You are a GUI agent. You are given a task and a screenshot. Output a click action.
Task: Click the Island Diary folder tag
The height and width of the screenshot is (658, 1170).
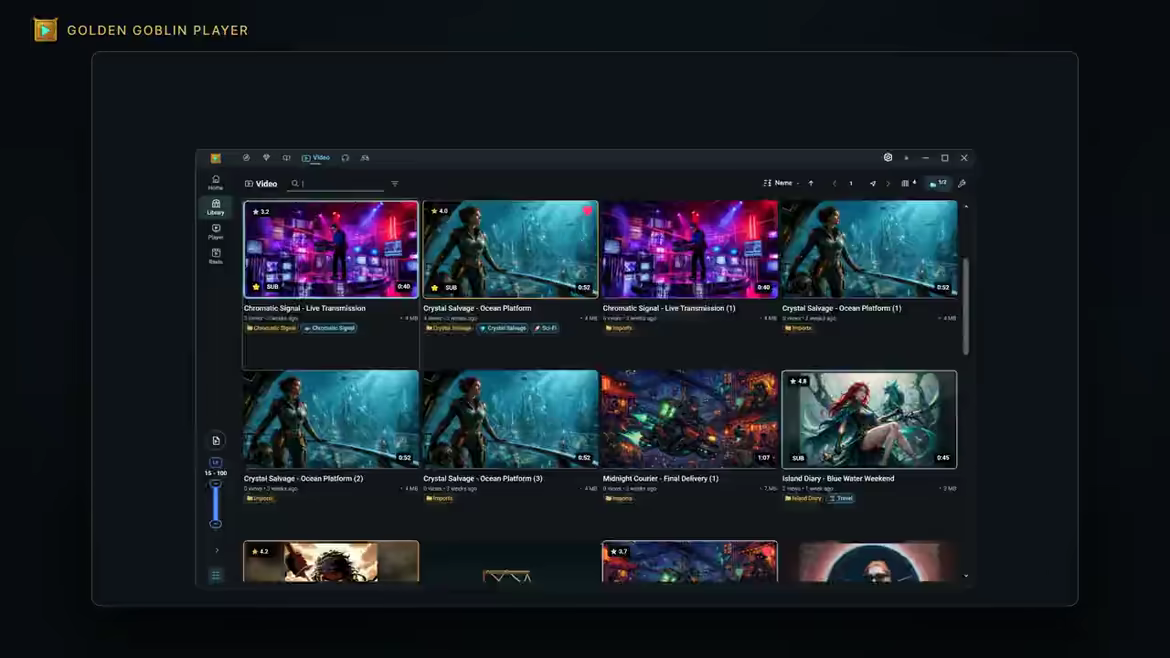pos(803,498)
